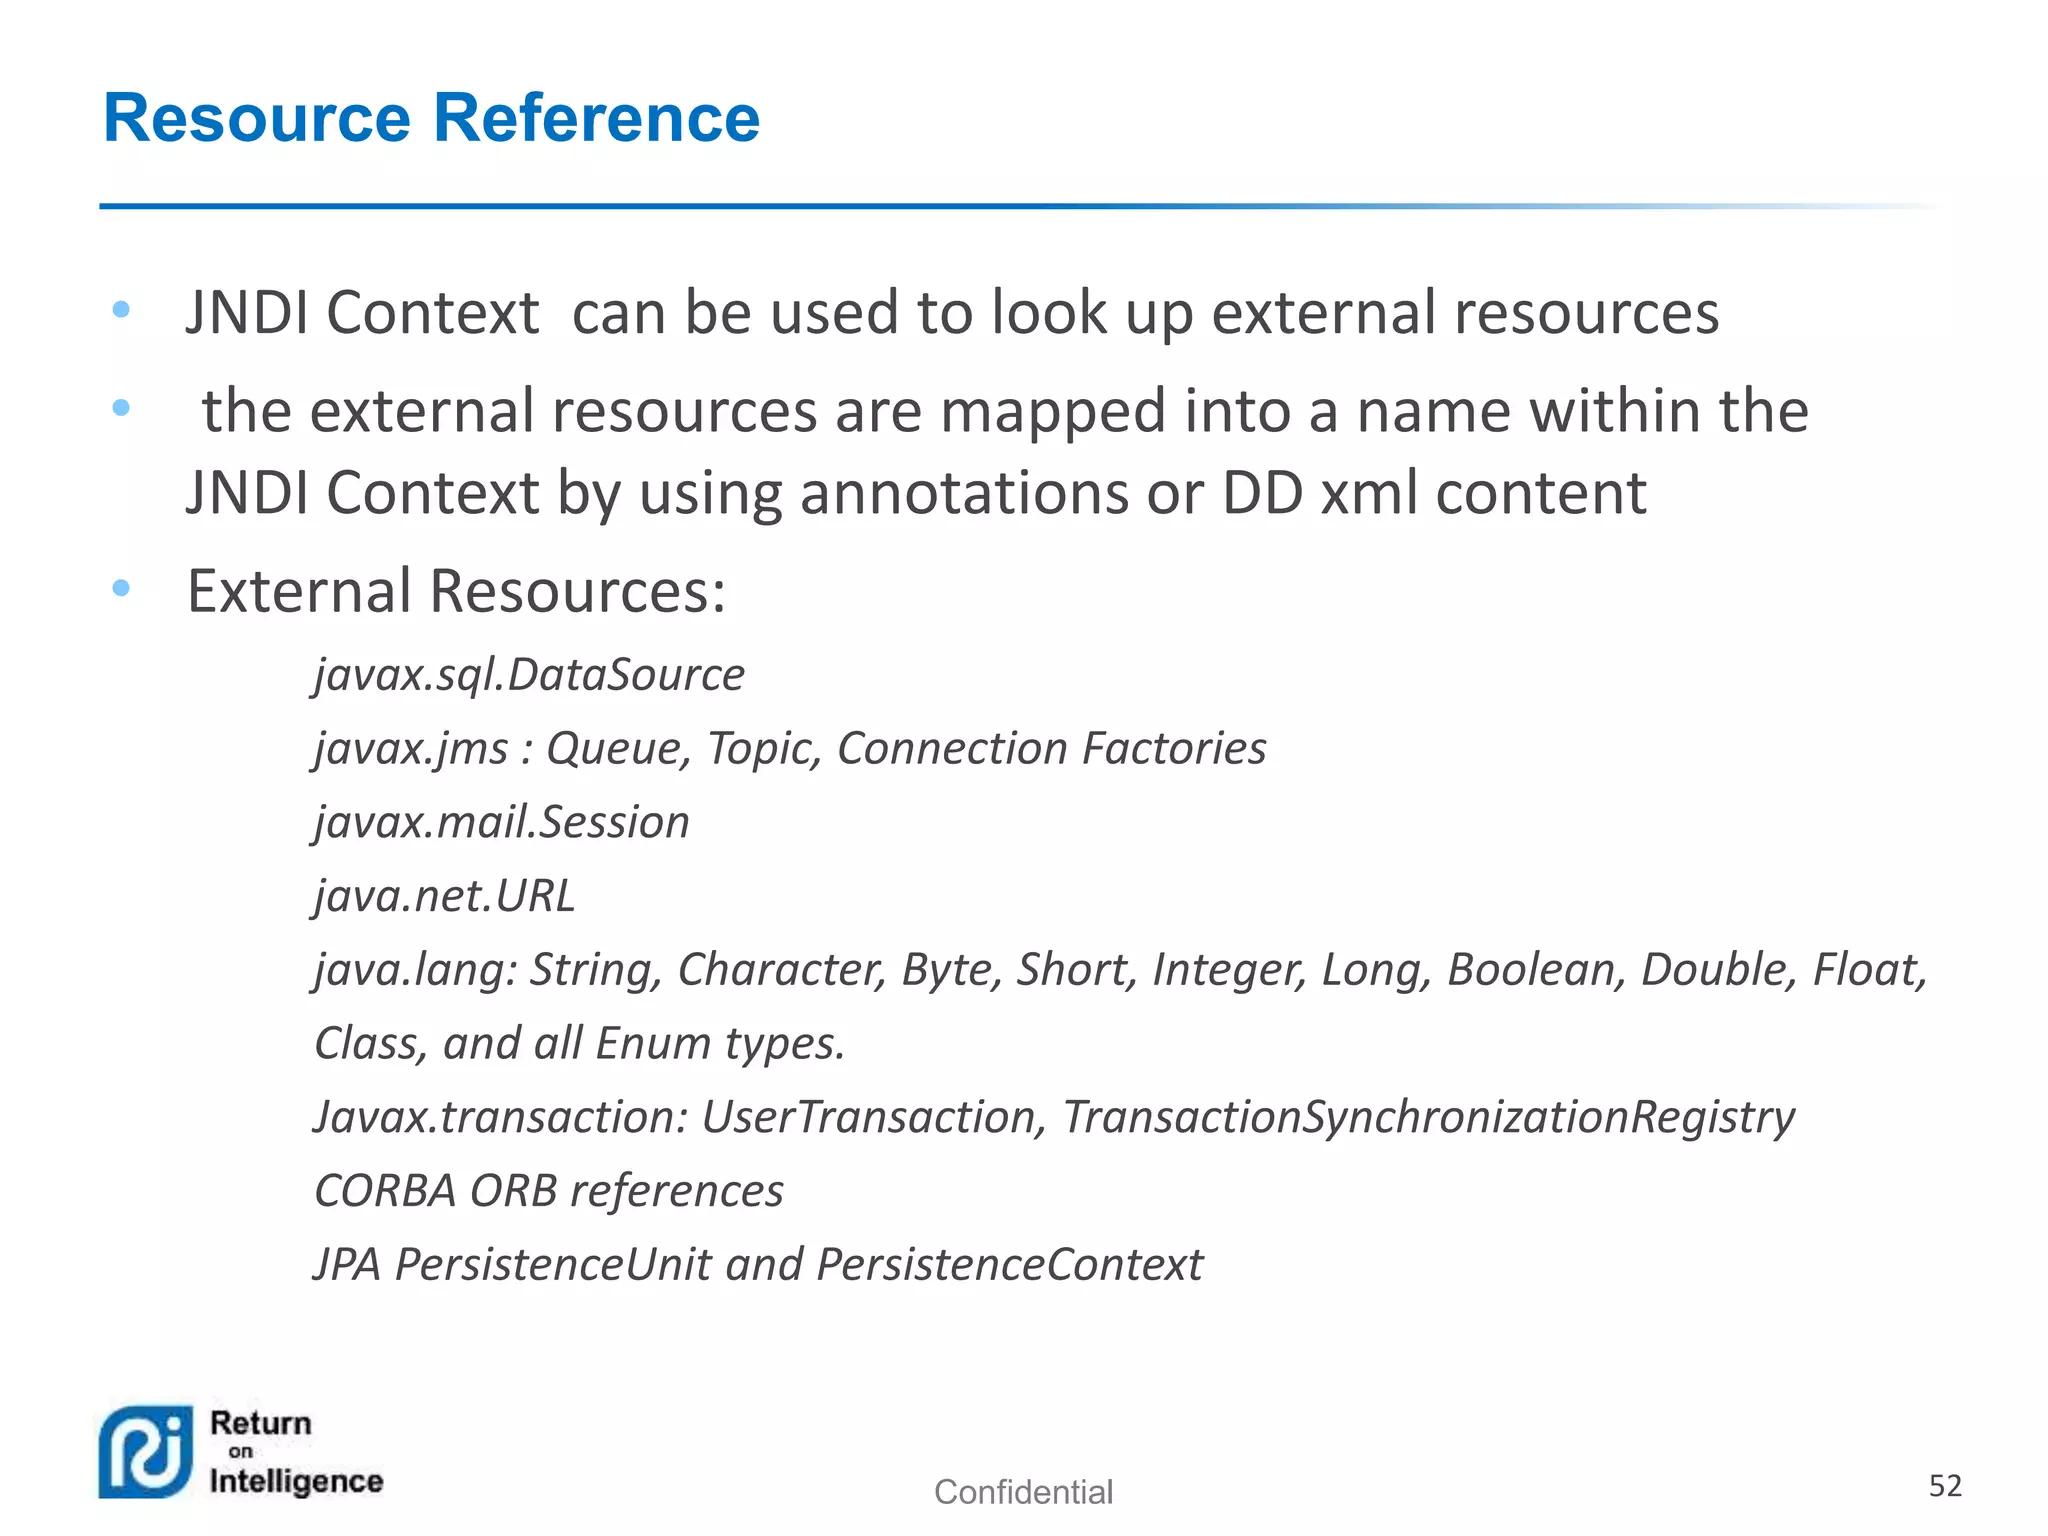Click the first bullet point marker

coord(121,310)
